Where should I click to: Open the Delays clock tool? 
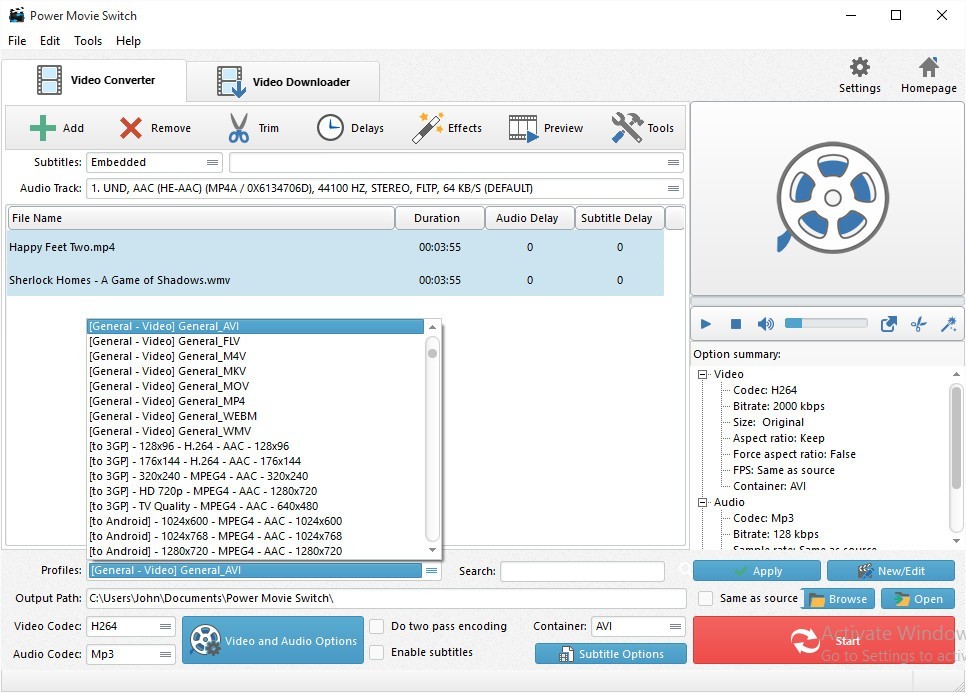[330, 128]
